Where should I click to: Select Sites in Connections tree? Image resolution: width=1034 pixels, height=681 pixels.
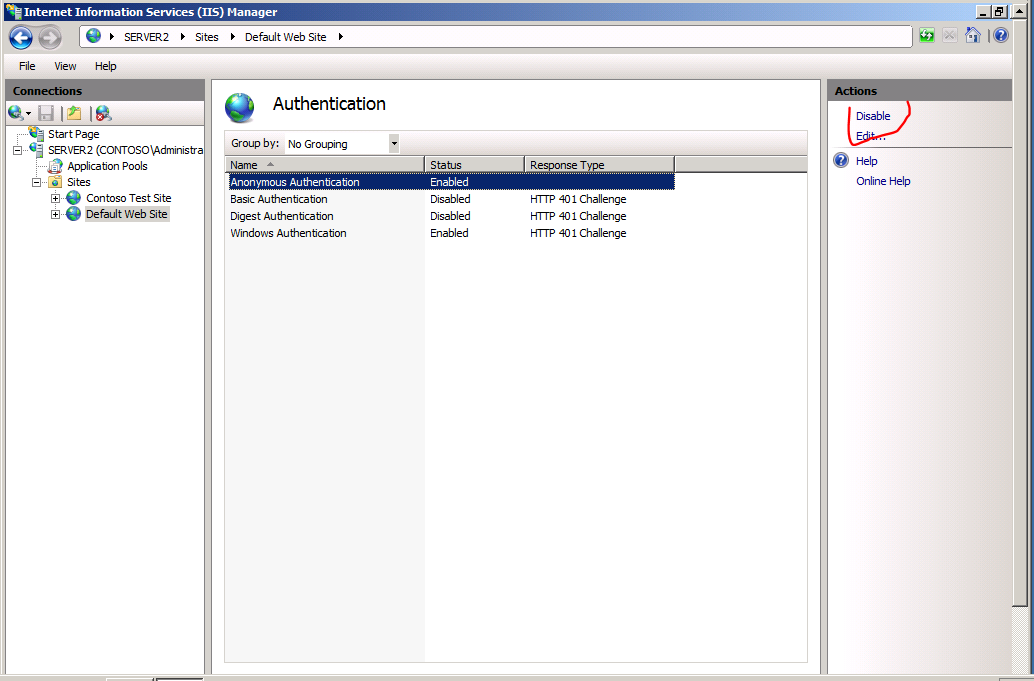[78, 182]
